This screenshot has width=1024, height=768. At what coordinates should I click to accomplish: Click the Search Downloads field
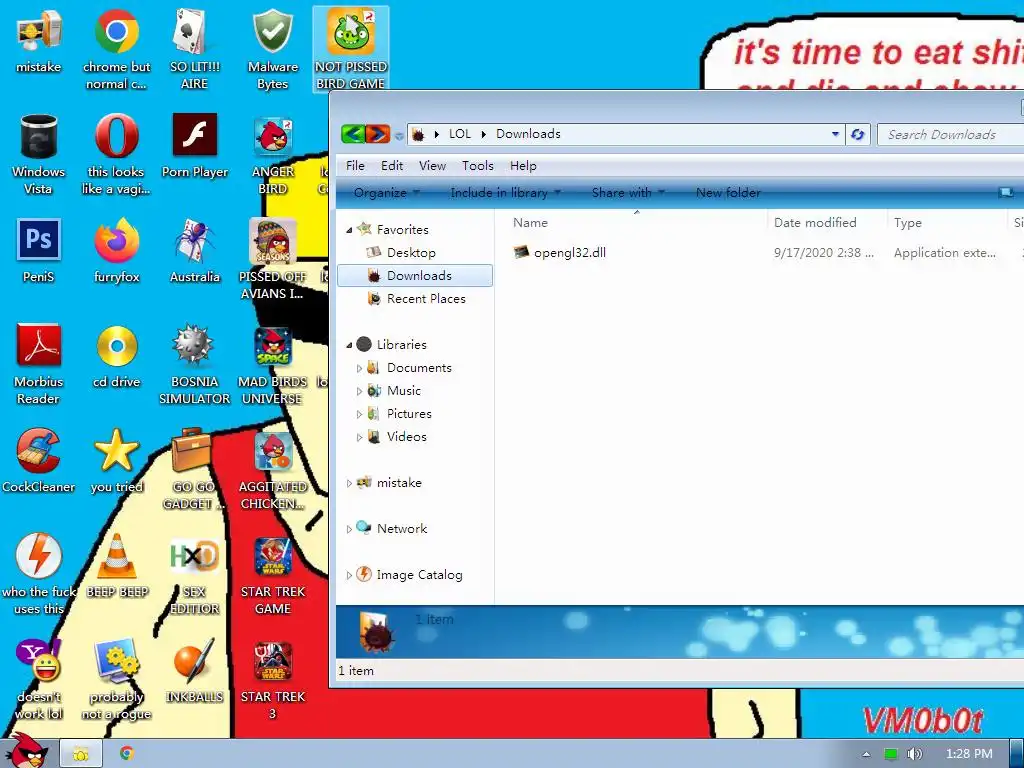tap(950, 135)
